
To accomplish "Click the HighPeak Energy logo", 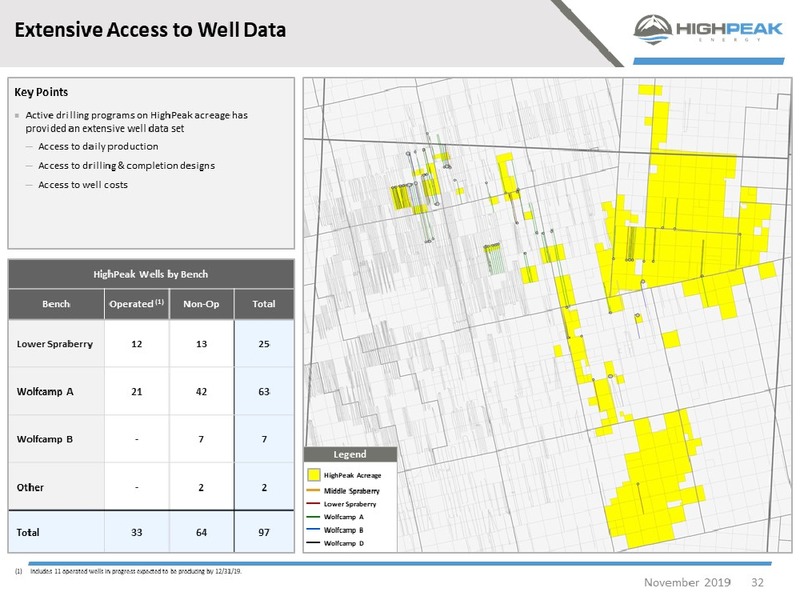I will pyautogui.click(x=708, y=29).
